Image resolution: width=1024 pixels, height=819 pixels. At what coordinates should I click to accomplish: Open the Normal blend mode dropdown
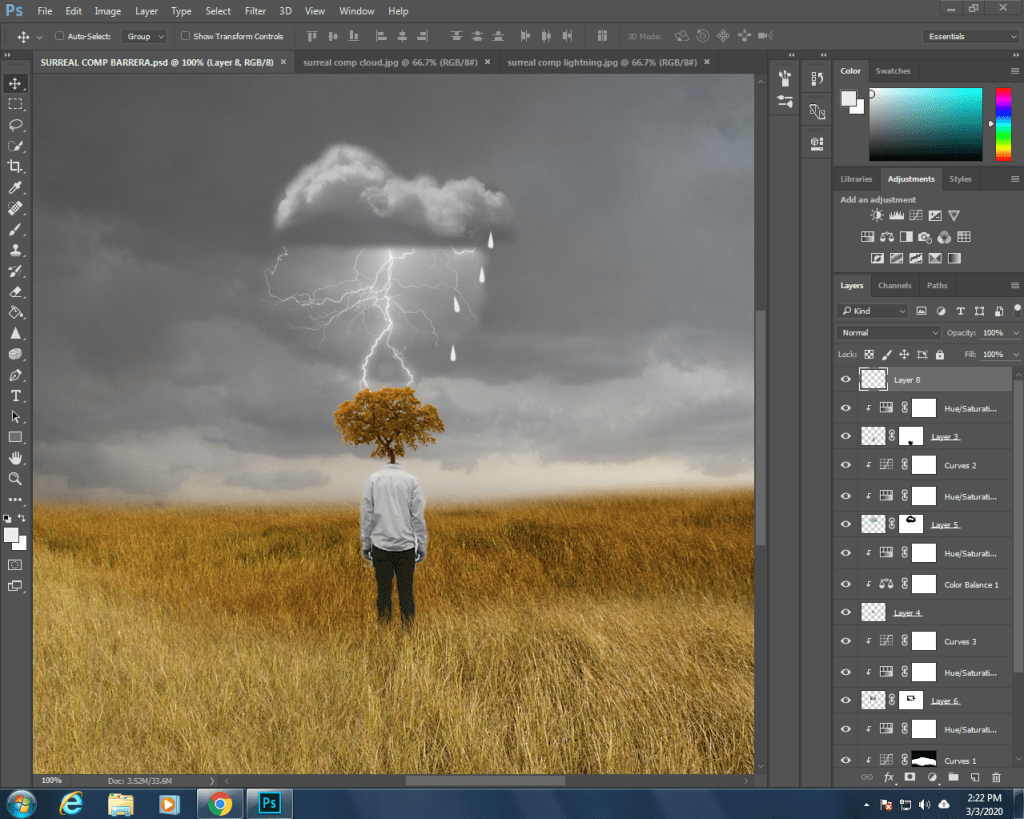[888, 332]
